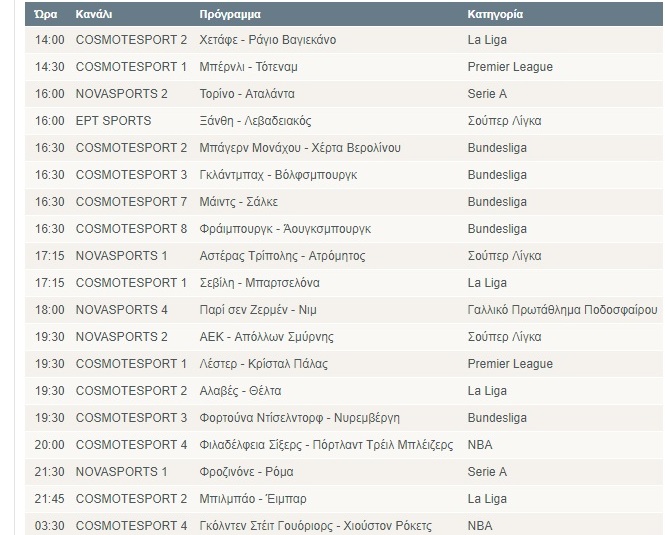Viewport: 665px width, 535px height.
Task: Click the Ώρα column header
Action: tap(46, 14)
